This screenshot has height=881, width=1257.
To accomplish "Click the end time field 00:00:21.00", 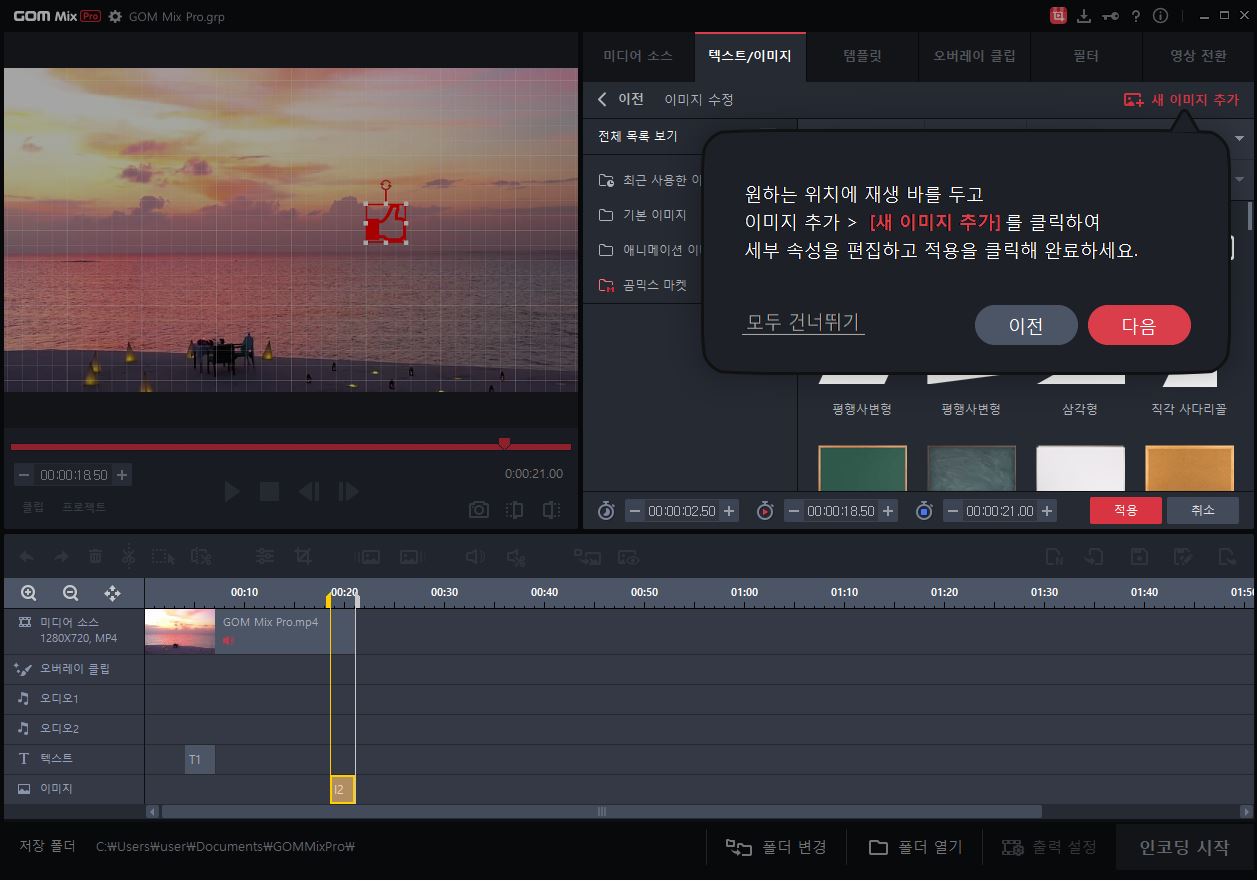I will click(x=1000, y=511).
